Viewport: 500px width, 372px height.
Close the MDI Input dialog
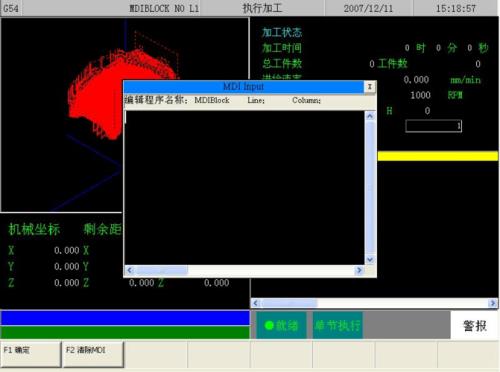(369, 87)
